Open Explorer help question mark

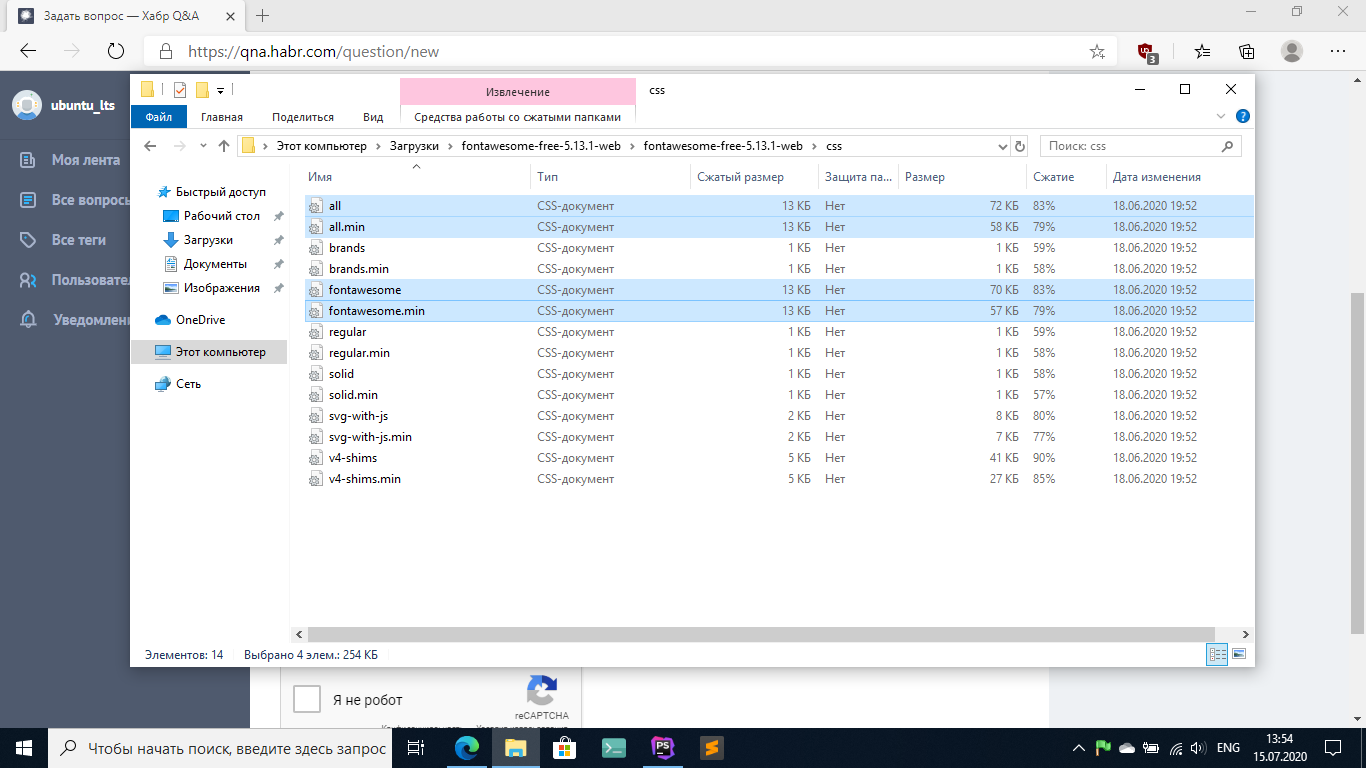[1243, 117]
